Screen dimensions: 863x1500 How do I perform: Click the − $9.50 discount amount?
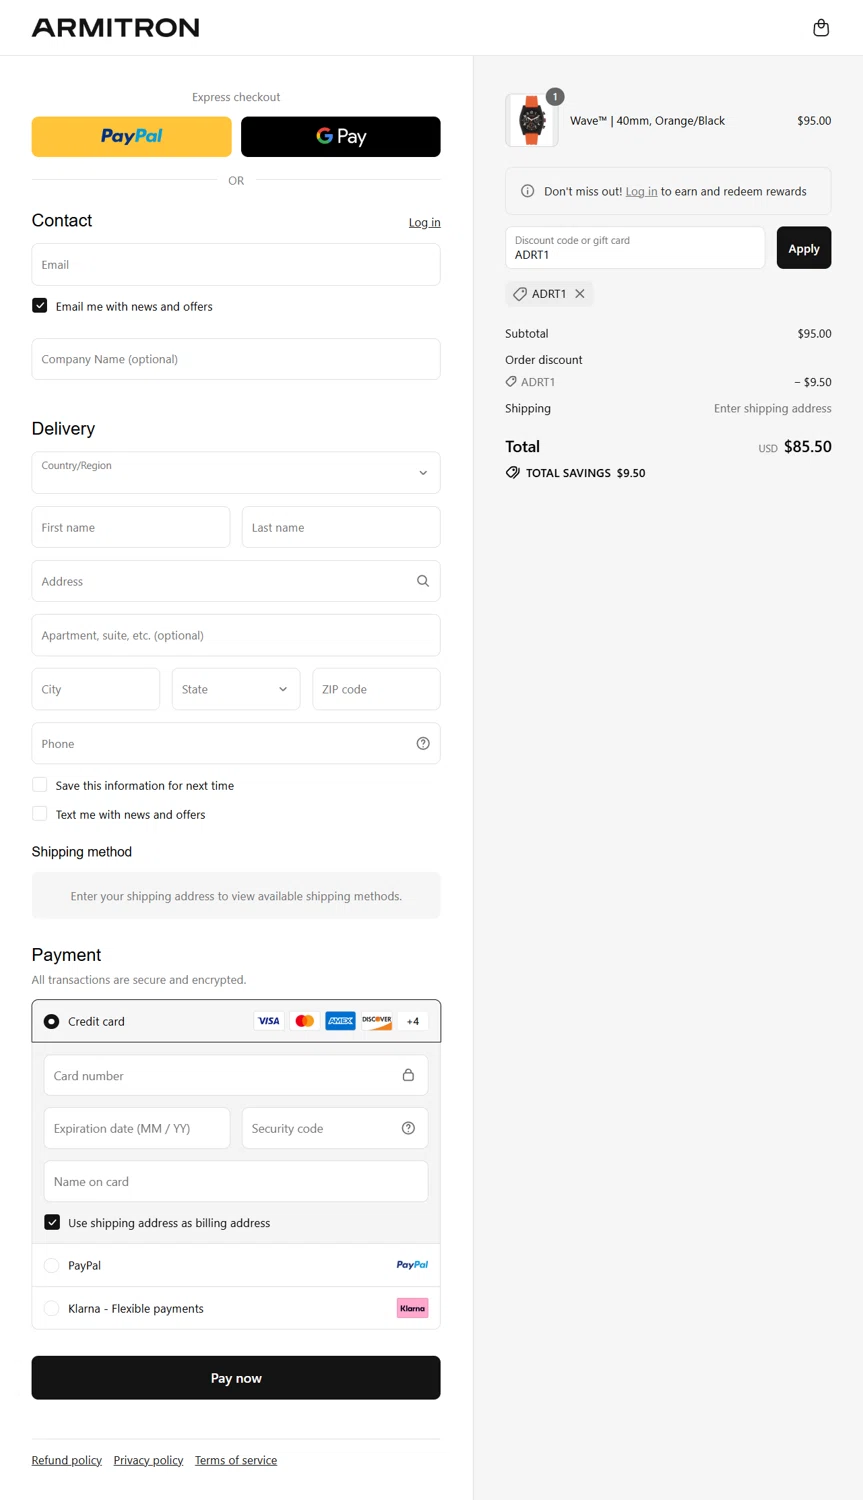coord(813,382)
